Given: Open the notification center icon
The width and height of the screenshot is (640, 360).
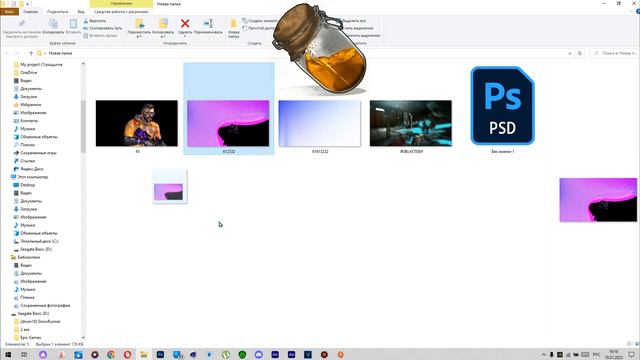Looking at the screenshot, I should pyautogui.click(x=631, y=354).
